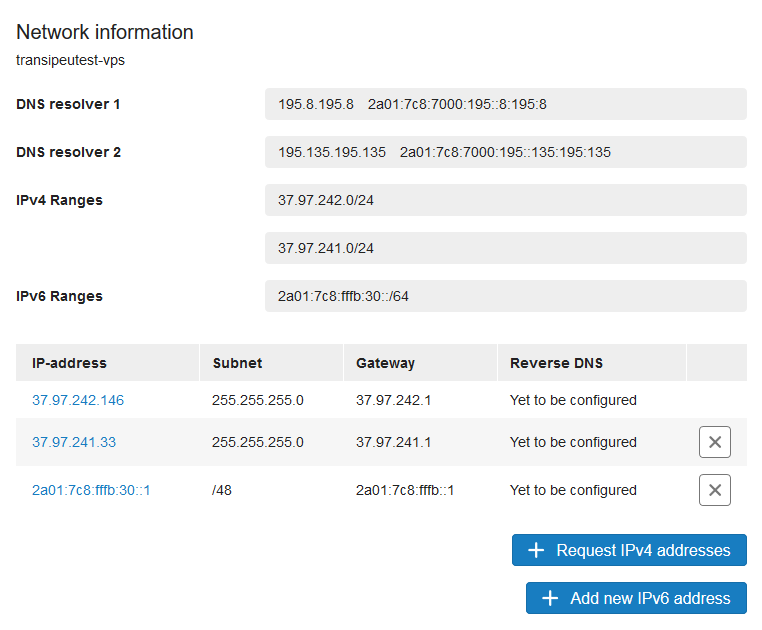Screen dimensions: 762x630
Task: Open the 37.97.242.146 IP link
Action: coord(78,400)
